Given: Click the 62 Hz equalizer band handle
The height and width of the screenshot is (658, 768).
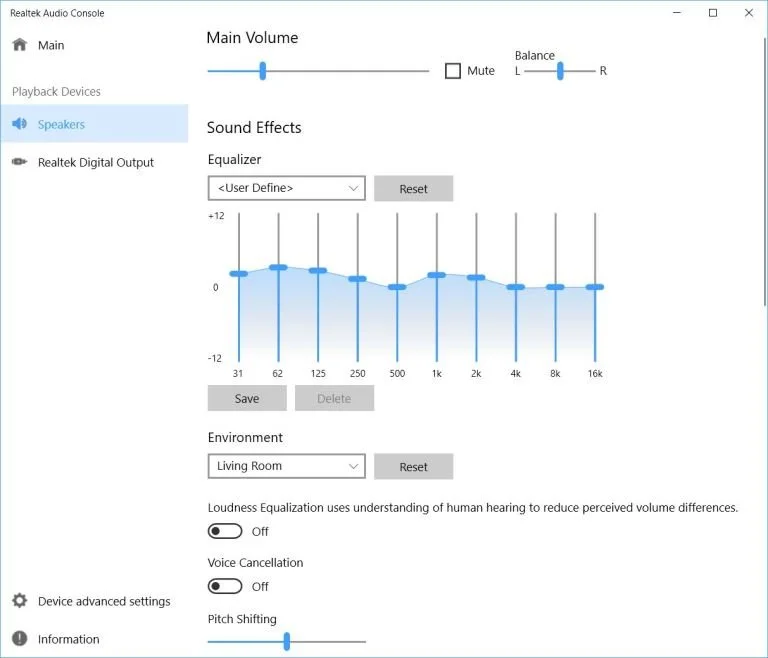Looking at the screenshot, I should 278,267.
